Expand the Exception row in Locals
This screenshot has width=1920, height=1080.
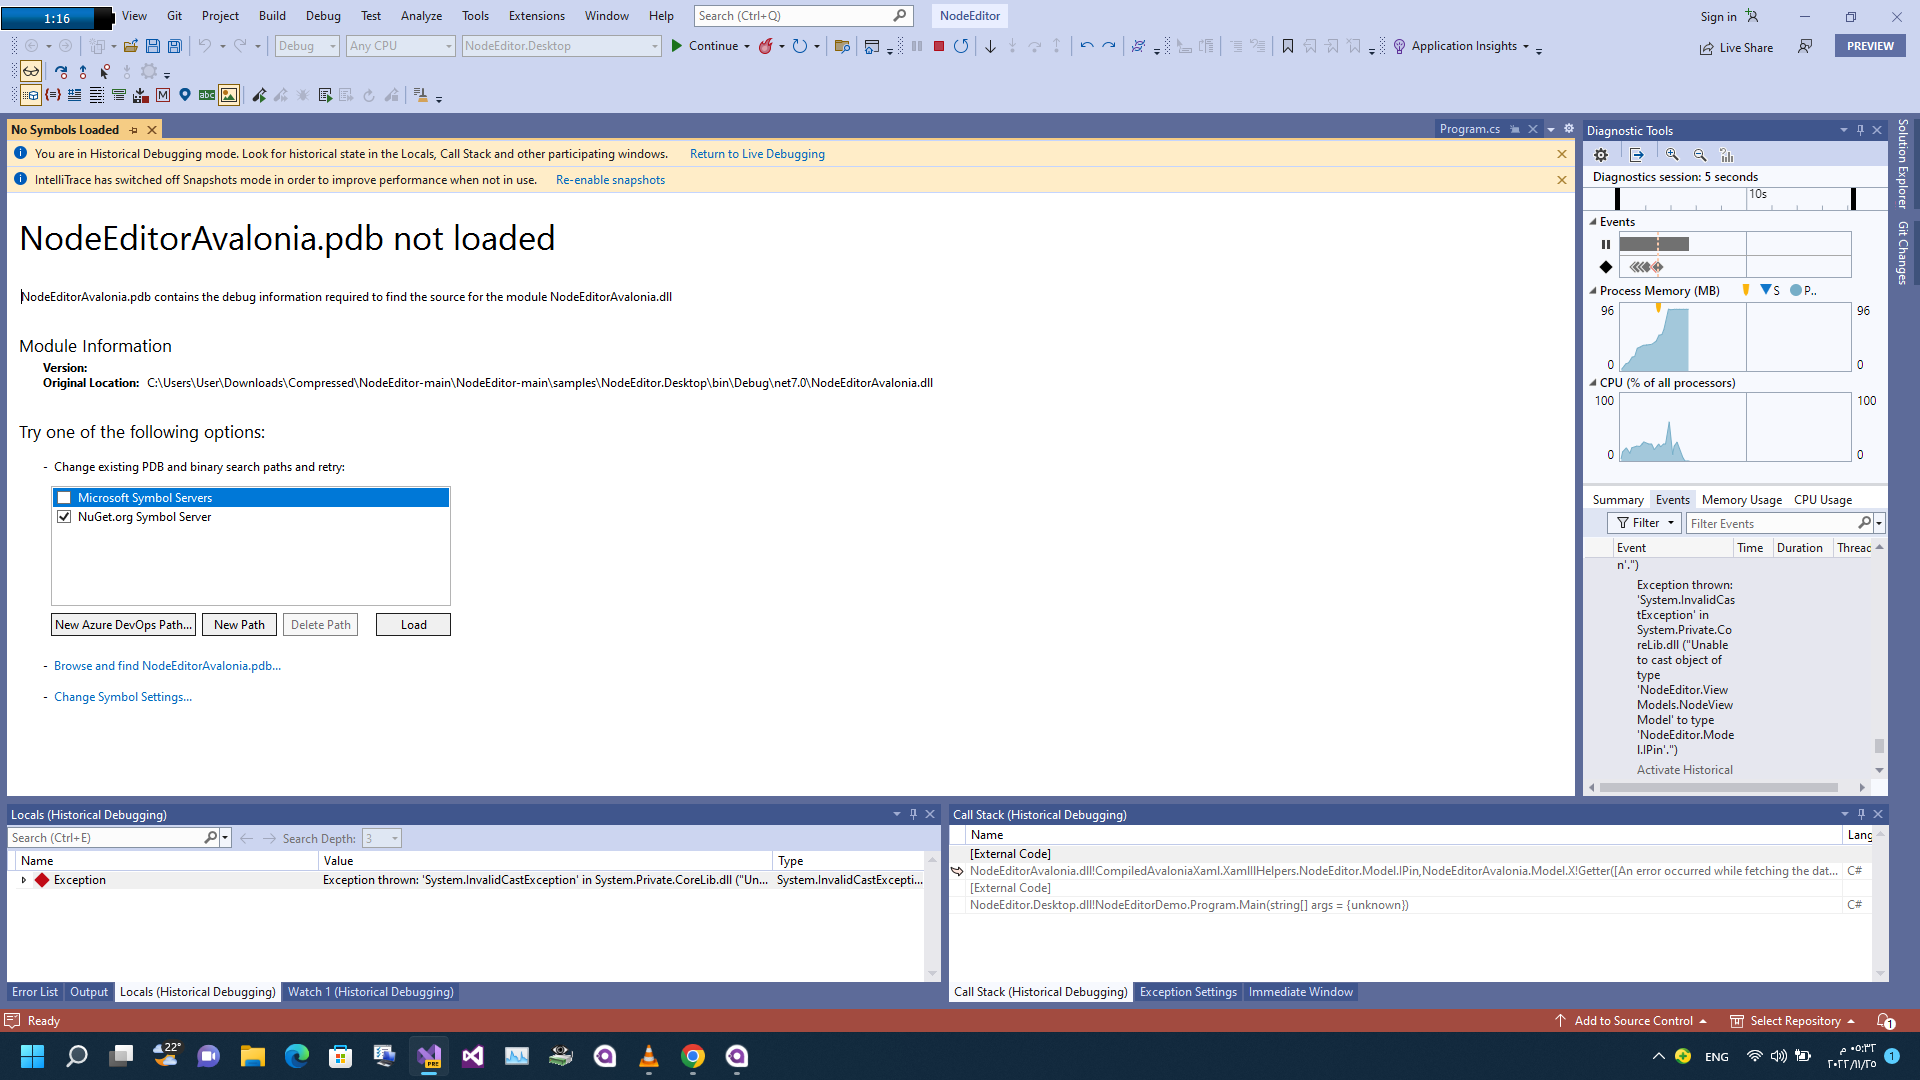point(24,879)
